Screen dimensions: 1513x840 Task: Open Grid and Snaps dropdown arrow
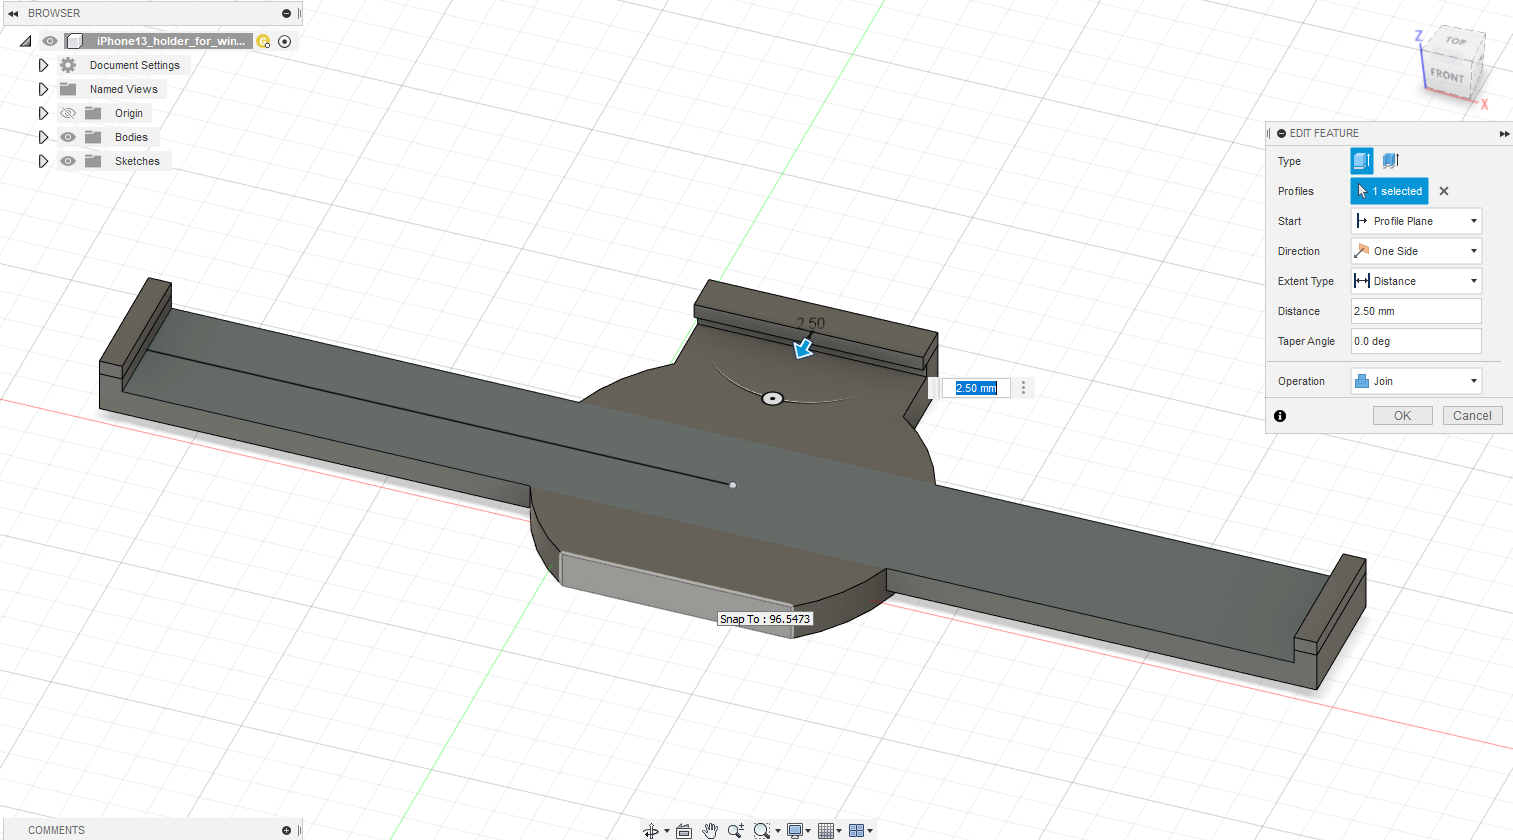[839, 831]
